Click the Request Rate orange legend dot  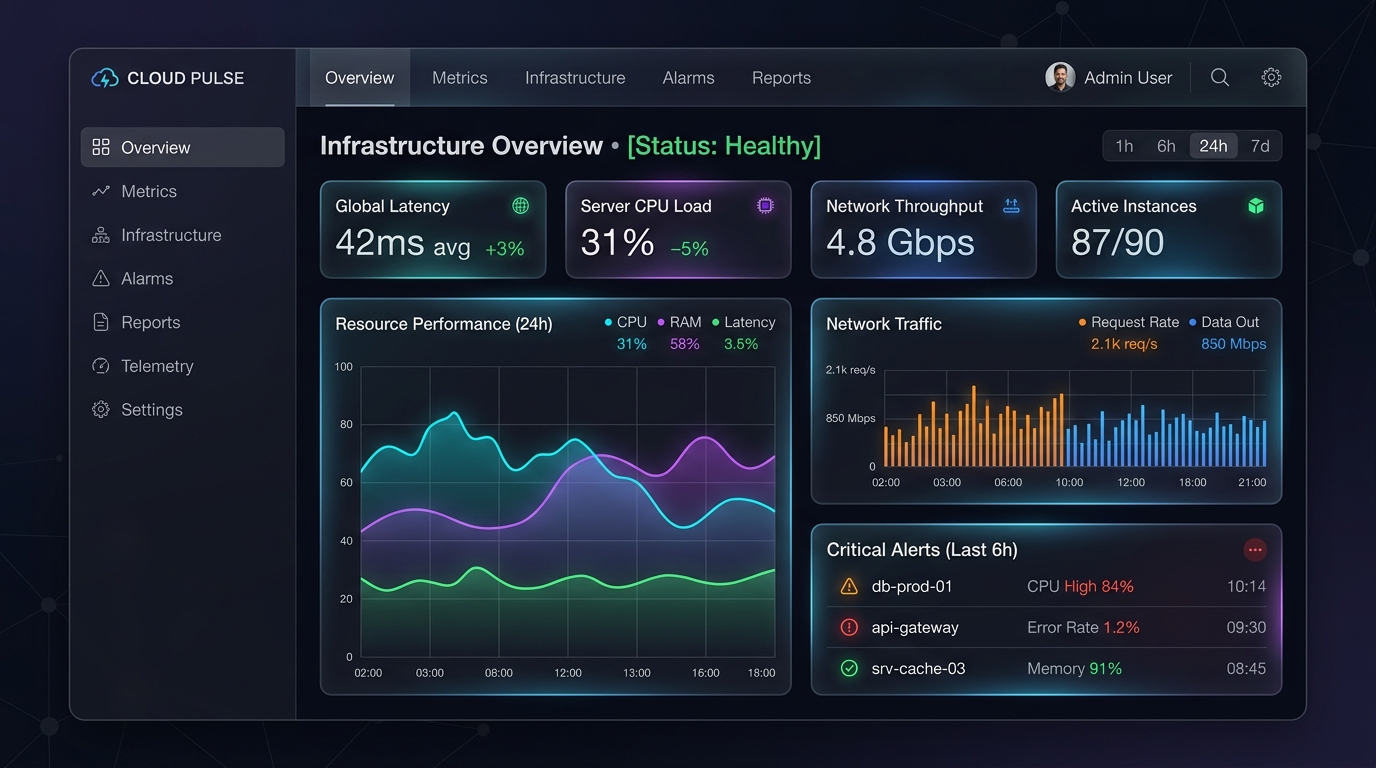pyautogui.click(x=1082, y=322)
